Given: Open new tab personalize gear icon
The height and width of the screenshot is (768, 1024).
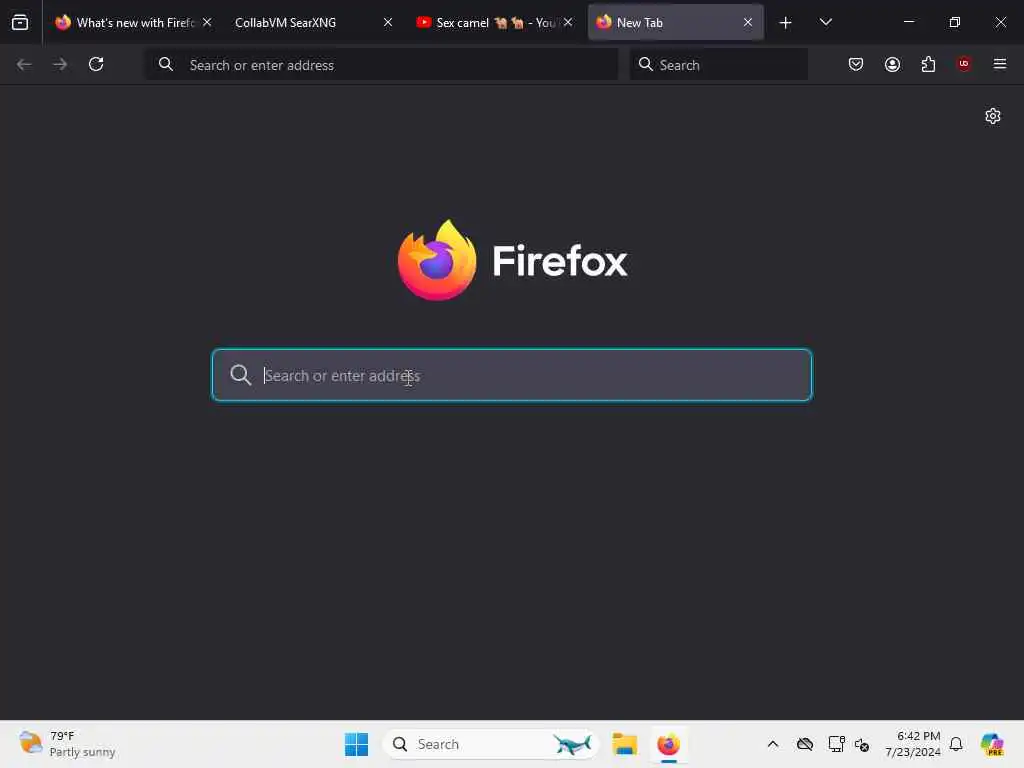Looking at the screenshot, I should [x=993, y=116].
